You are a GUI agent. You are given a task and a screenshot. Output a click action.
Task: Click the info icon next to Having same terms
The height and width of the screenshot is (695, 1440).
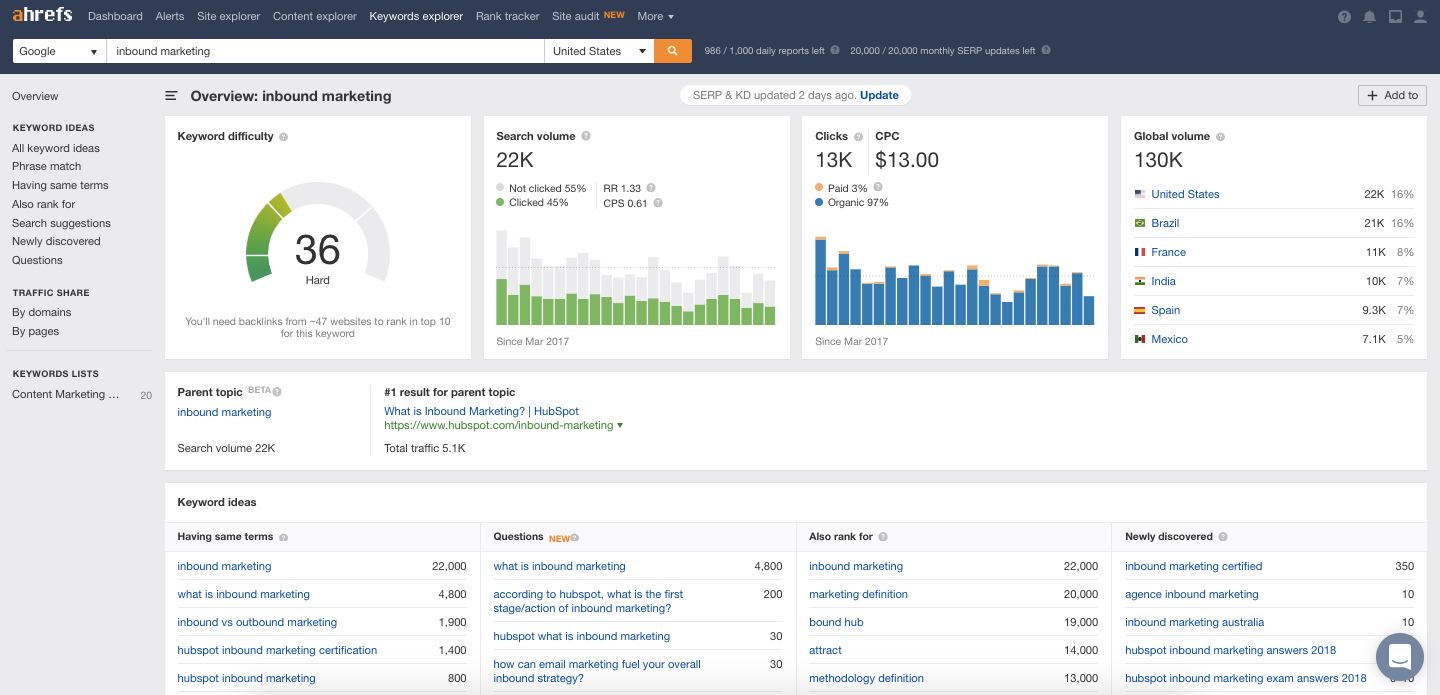point(284,538)
